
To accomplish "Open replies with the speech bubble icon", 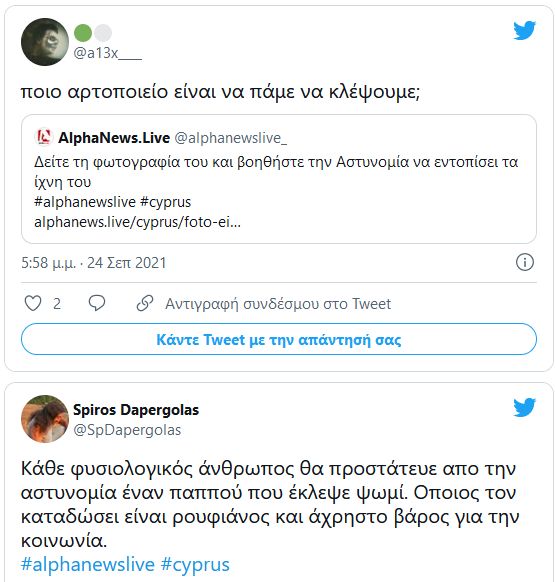I will 97,303.
